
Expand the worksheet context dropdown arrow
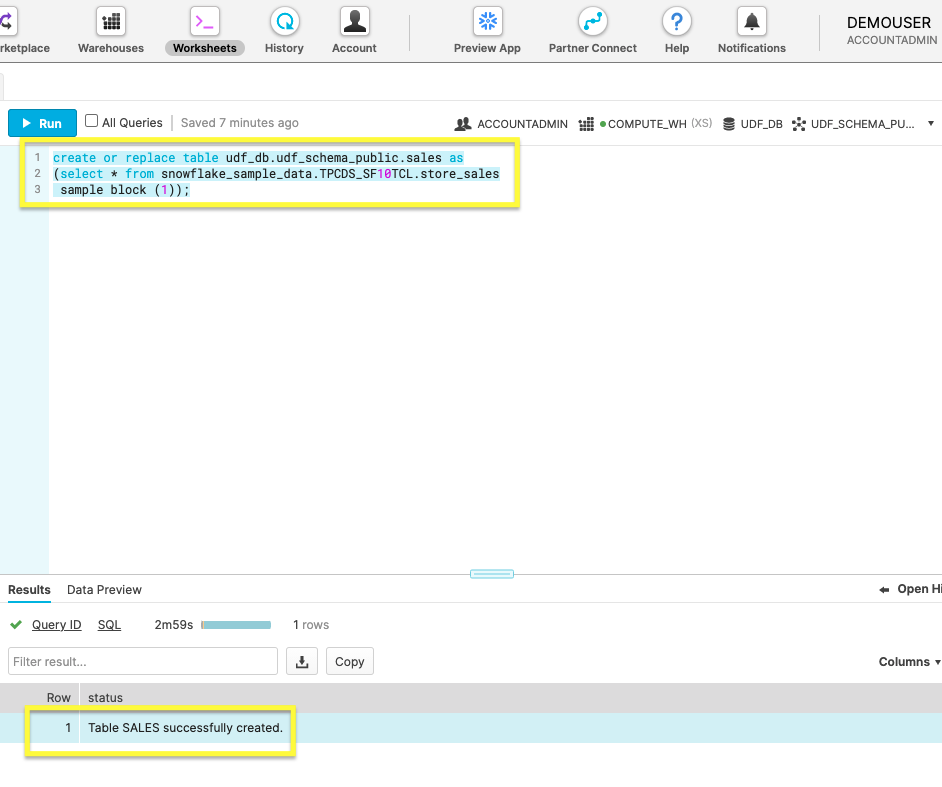coord(931,124)
